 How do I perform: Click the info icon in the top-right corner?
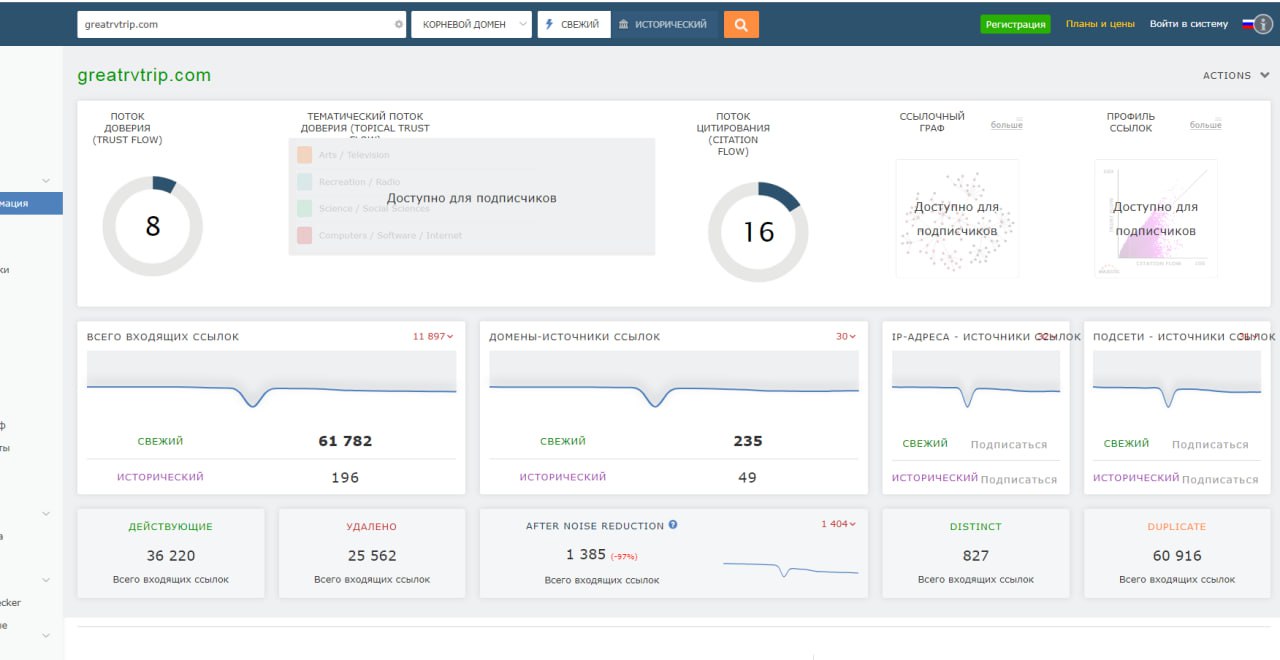[x=1264, y=25]
